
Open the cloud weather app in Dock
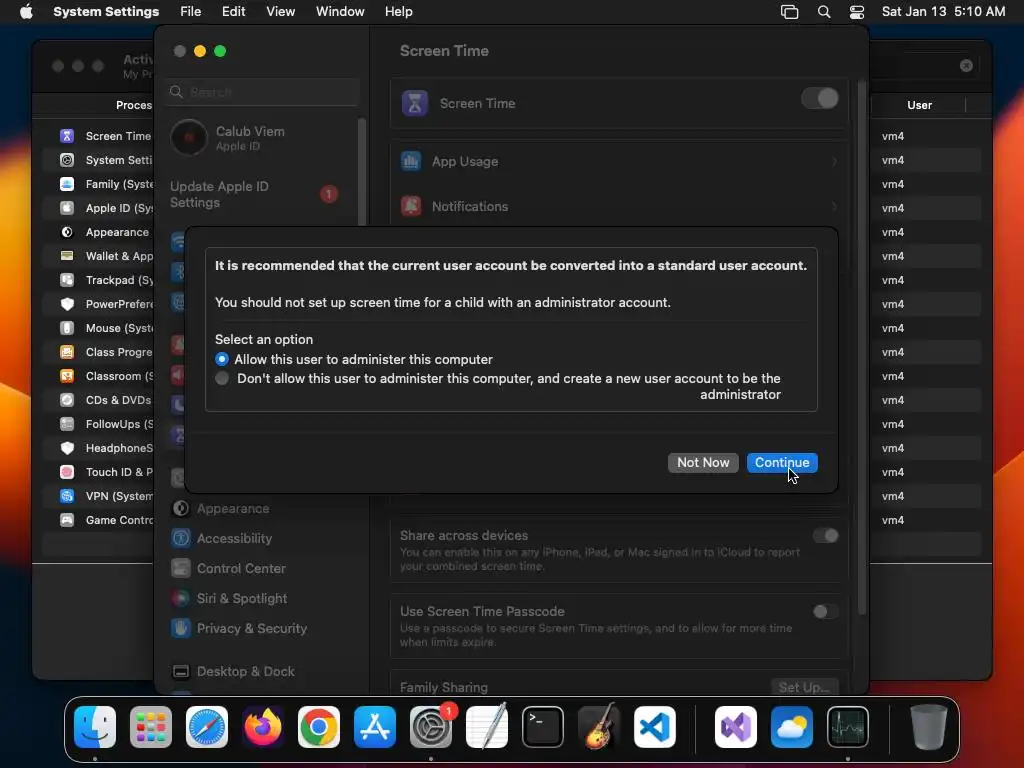pos(792,727)
